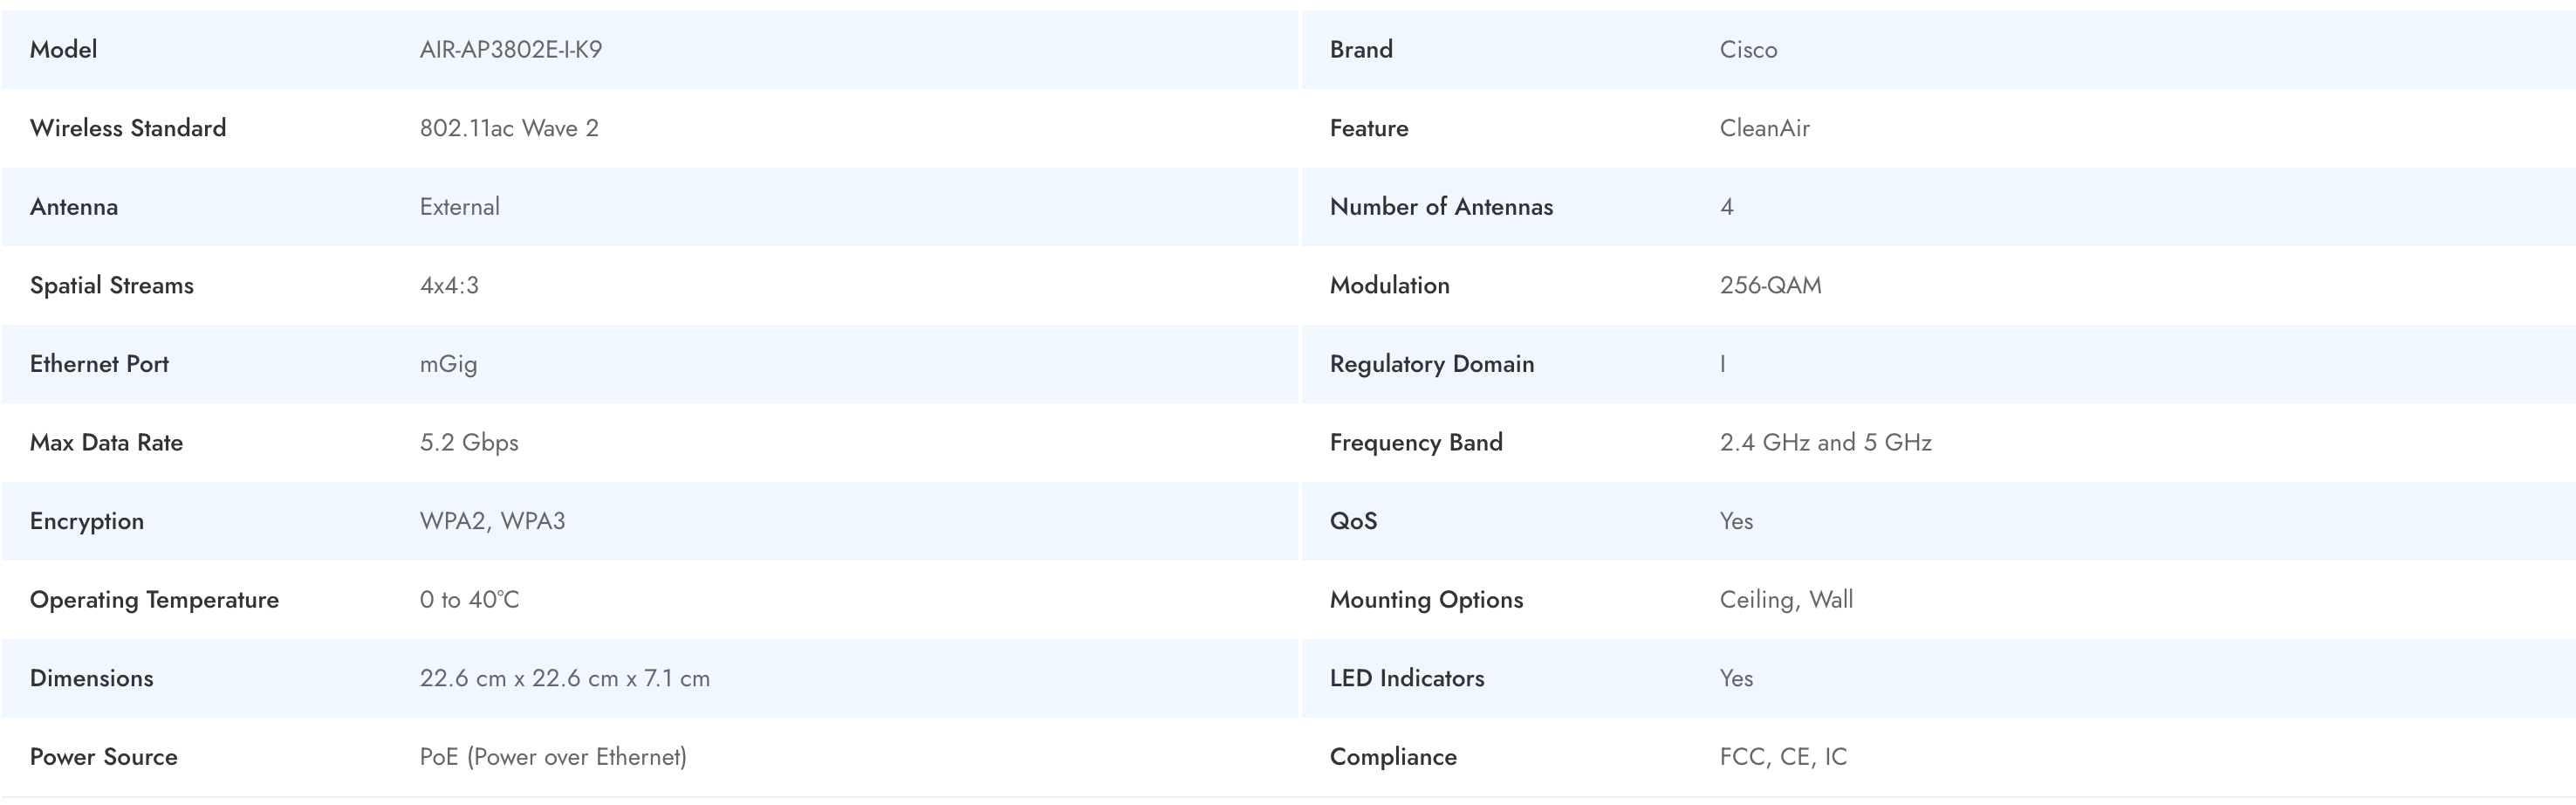The width and height of the screenshot is (2576, 805).
Task: Click the Regulatory Domain label
Action: click(1431, 364)
